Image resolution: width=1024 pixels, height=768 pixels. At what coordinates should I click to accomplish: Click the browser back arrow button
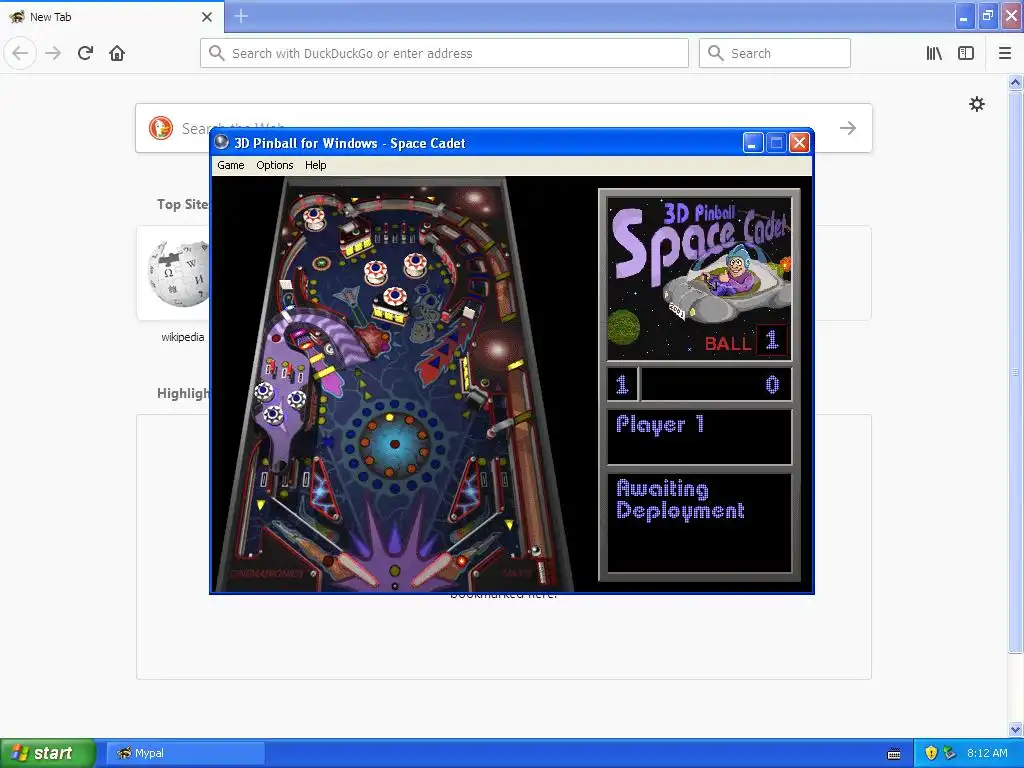20,53
